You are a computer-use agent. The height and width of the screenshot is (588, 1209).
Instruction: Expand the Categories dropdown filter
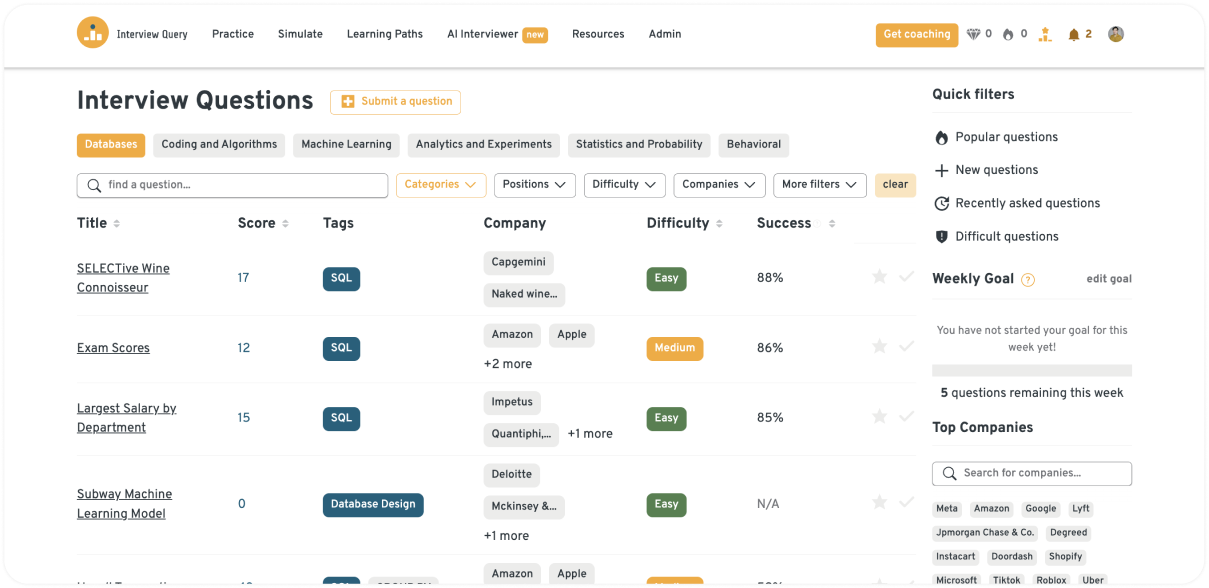click(x=441, y=185)
